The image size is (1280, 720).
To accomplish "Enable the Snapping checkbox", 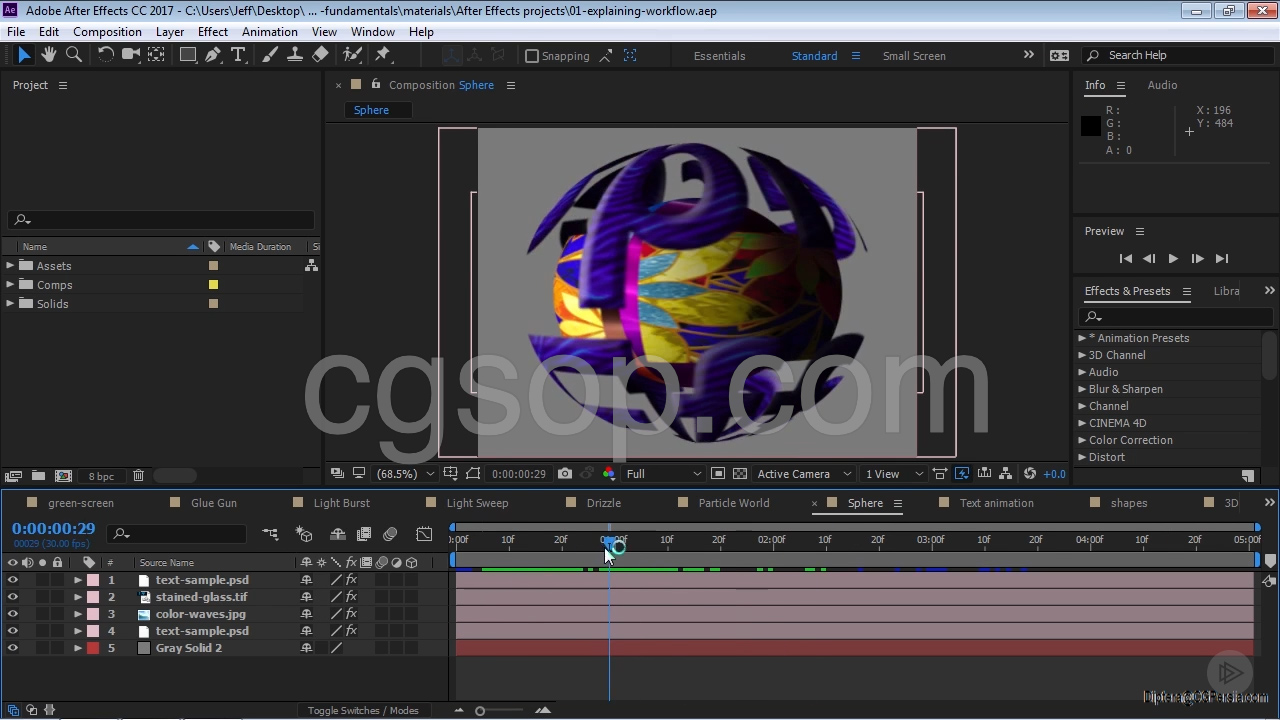I will (532, 56).
